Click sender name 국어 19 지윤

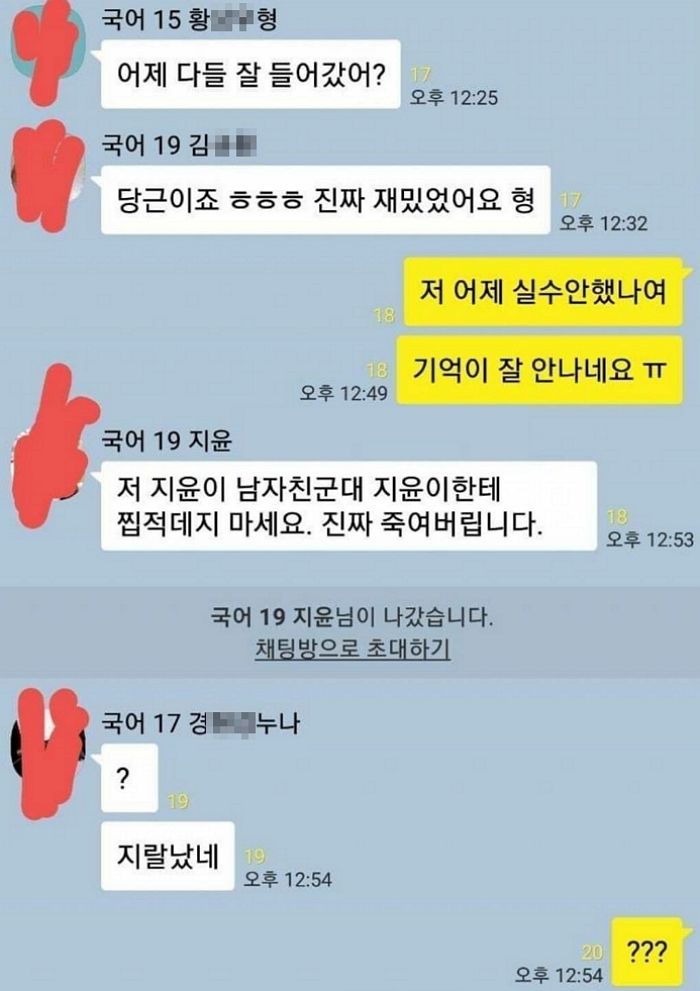(x=167, y=440)
